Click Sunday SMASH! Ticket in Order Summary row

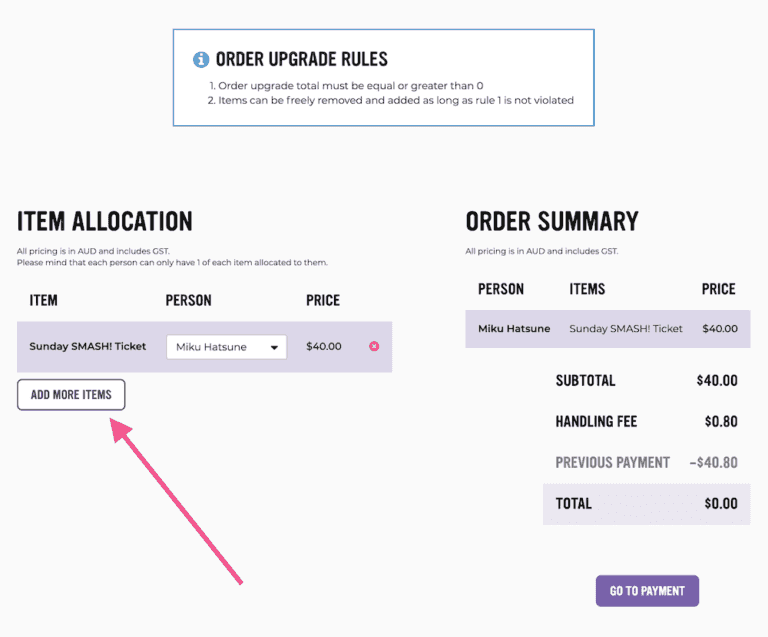click(626, 328)
